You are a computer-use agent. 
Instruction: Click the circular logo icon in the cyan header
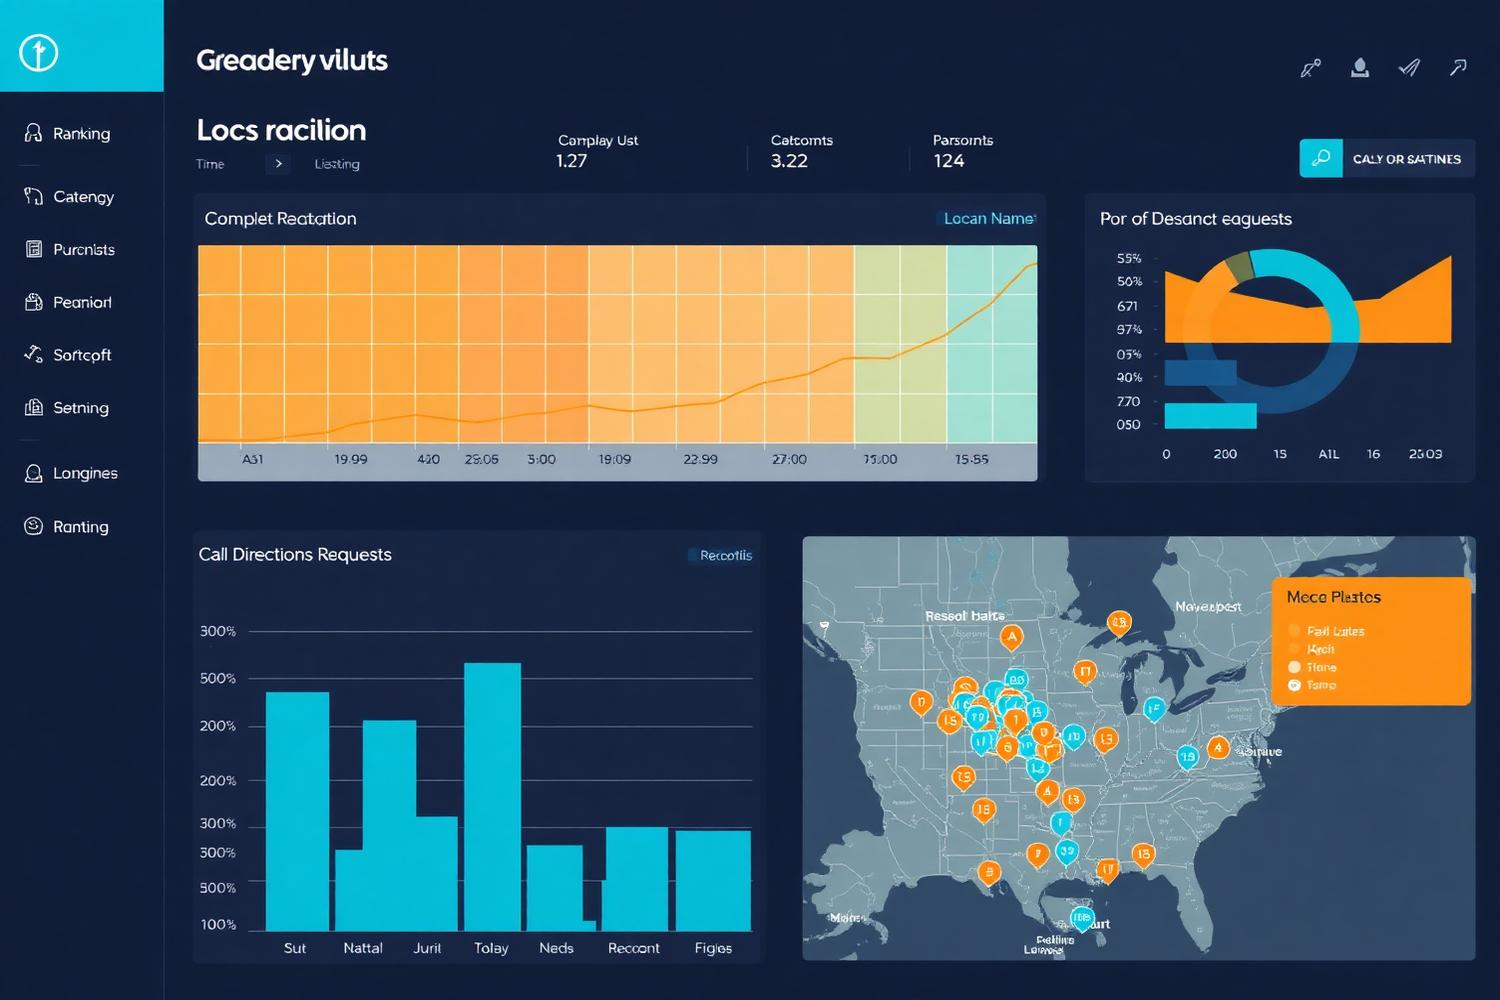tap(39, 53)
